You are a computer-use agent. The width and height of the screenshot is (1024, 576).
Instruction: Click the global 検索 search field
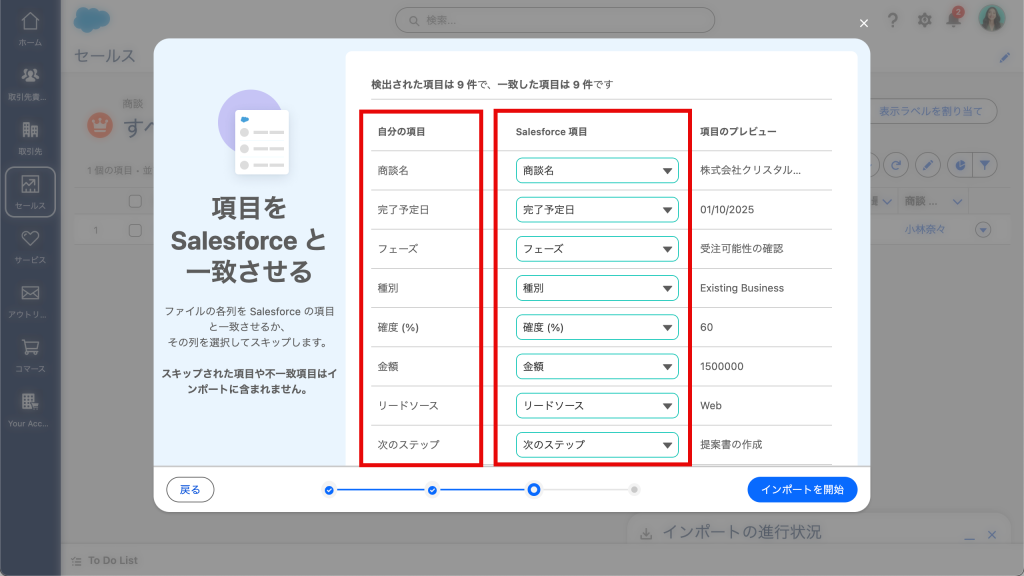554,20
